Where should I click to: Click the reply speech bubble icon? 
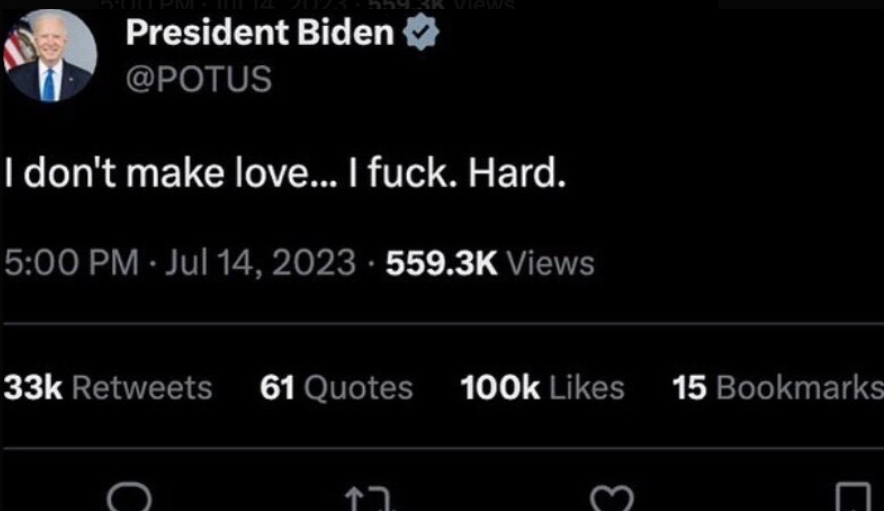[x=129, y=497]
